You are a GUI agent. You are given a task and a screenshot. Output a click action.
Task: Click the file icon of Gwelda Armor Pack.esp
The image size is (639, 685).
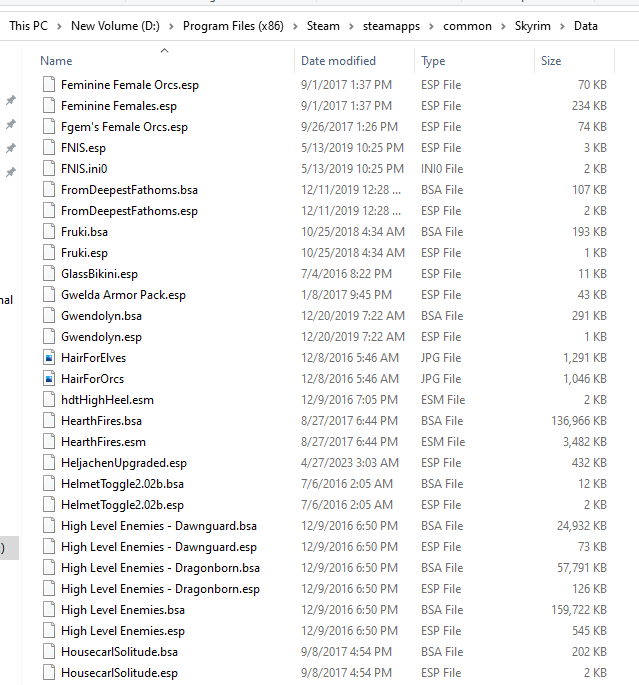click(49, 295)
